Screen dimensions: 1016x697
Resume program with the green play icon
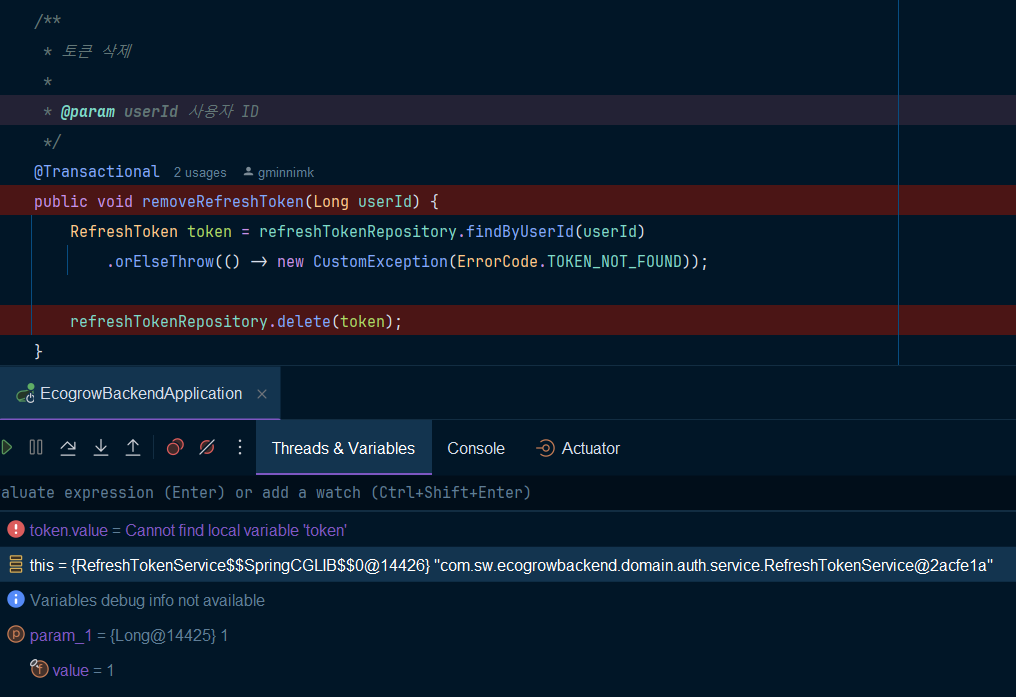(x=6, y=448)
